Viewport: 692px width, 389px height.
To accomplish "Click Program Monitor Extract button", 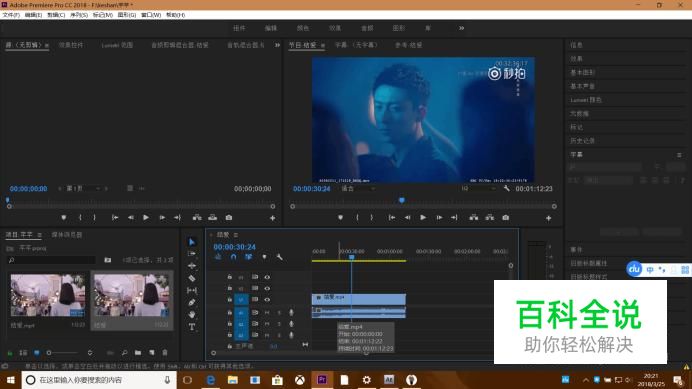I will coord(490,218).
